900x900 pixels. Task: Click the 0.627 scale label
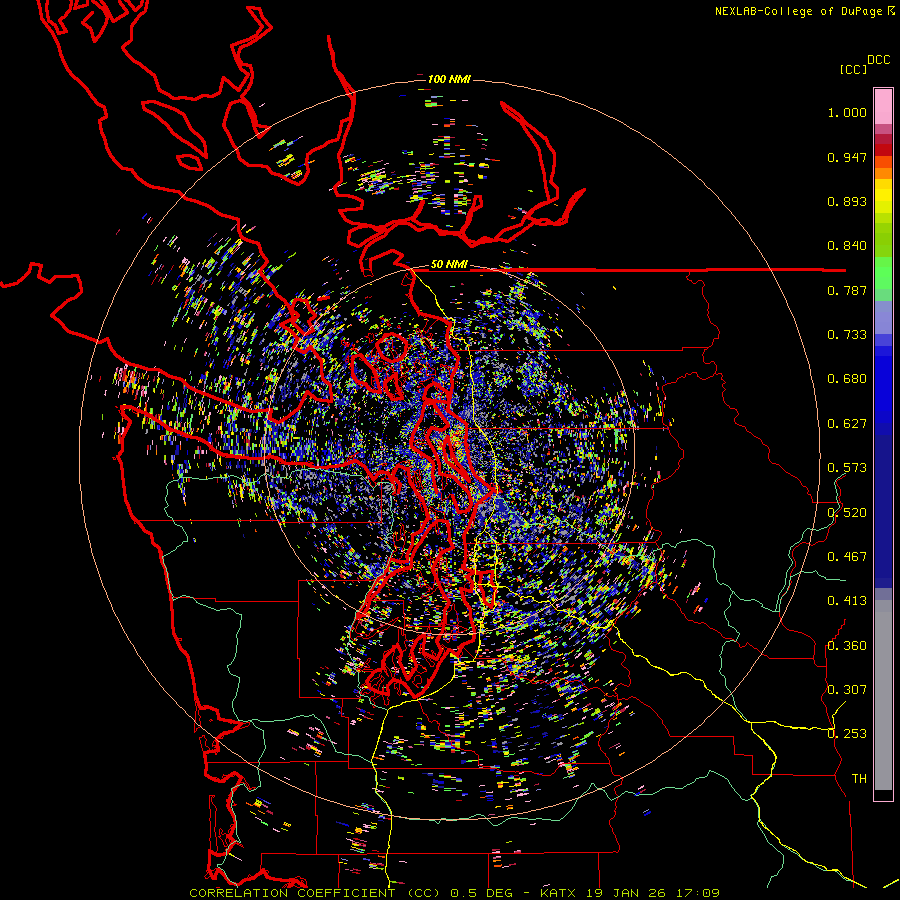click(x=847, y=424)
